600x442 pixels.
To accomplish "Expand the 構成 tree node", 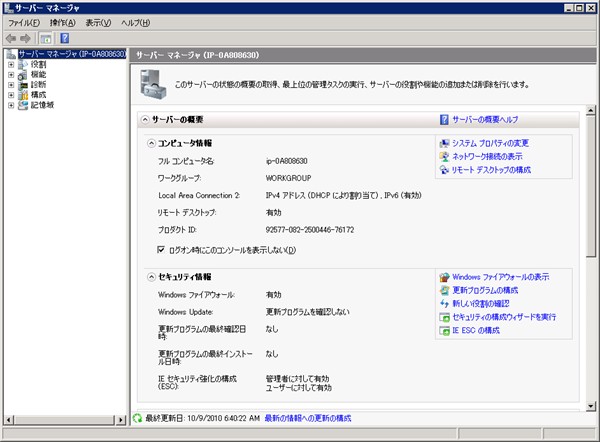I will [x=11, y=95].
